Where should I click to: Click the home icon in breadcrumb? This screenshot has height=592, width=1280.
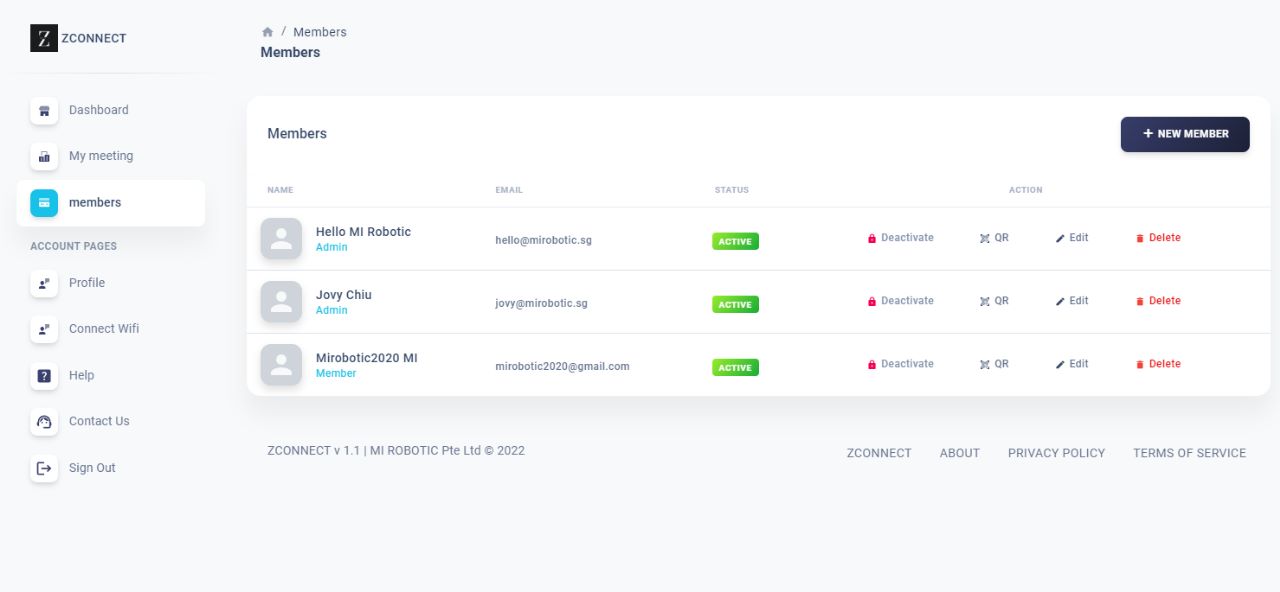tap(267, 32)
